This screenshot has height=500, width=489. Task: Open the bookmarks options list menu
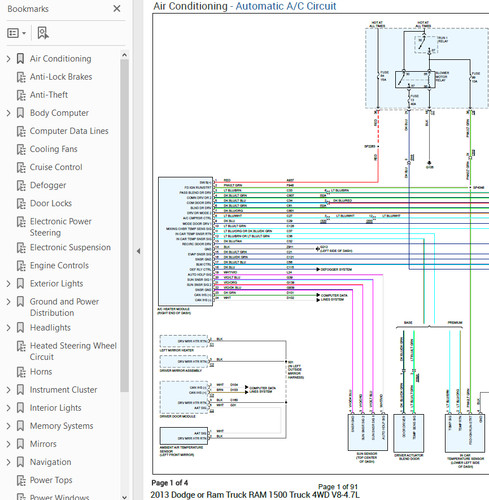(16, 33)
